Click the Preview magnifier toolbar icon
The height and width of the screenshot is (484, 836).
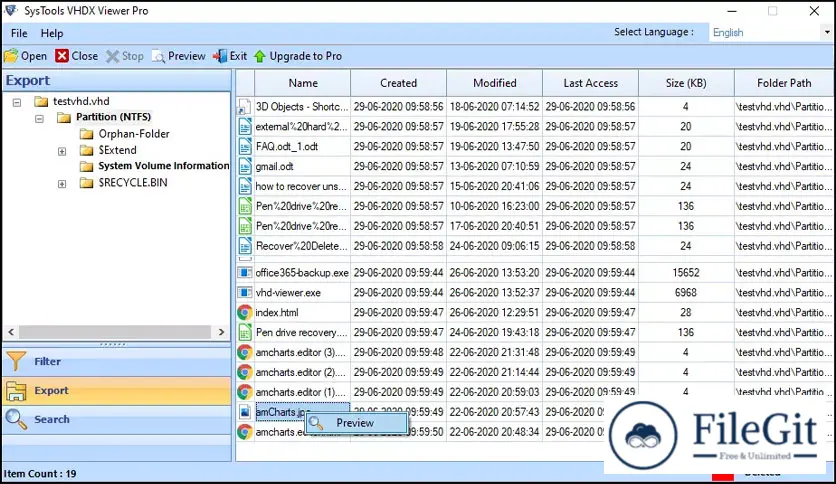(x=159, y=56)
